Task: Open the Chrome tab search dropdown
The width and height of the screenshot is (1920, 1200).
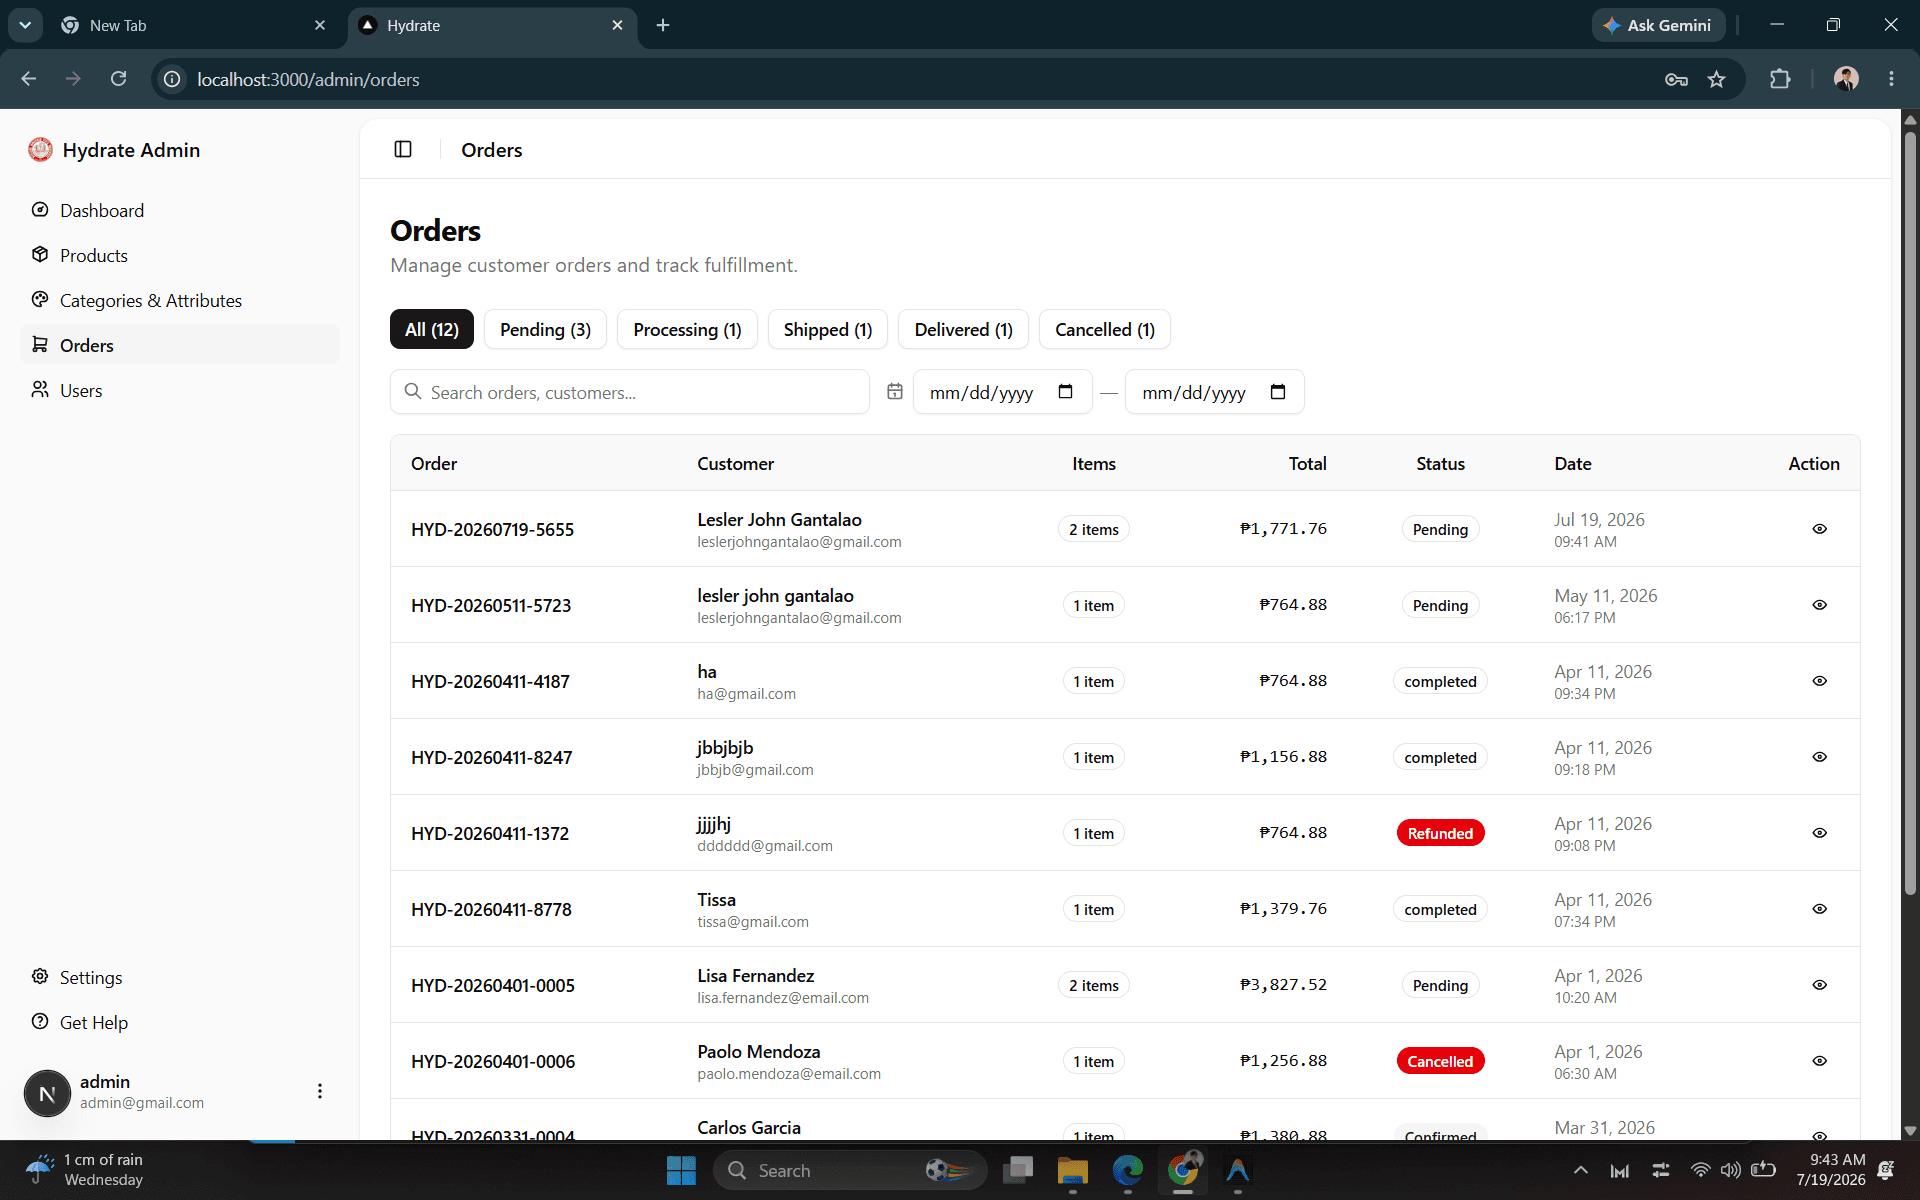Action: click(x=25, y=25)
